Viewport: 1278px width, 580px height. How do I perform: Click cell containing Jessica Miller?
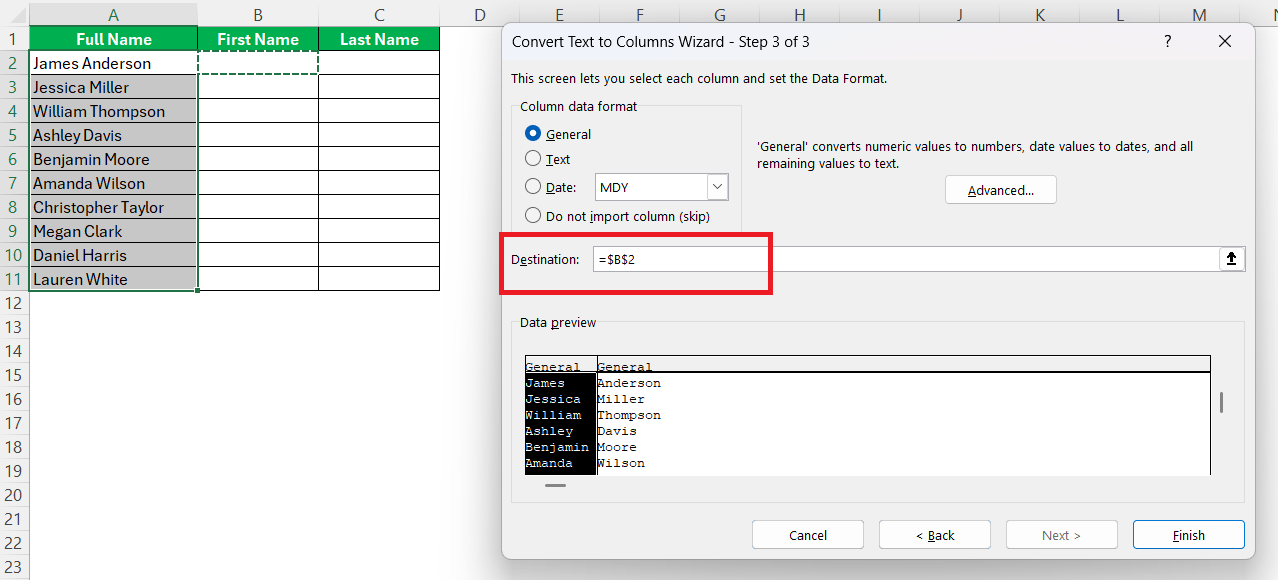point(114,87)
